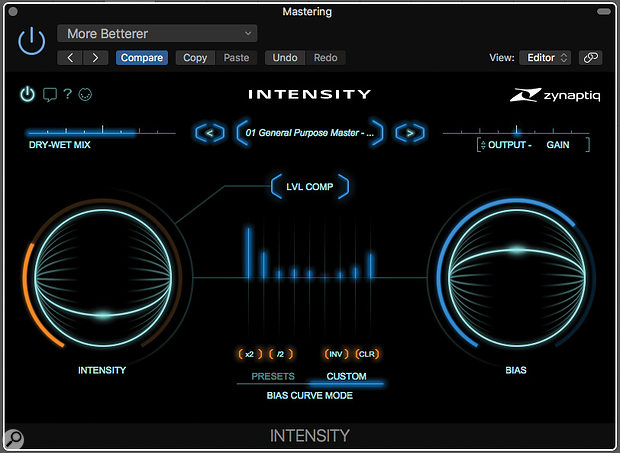The width and height of the screenshot is (620, 453).
Task: Open help via question mark icon
Action: [x=68, y=94]
